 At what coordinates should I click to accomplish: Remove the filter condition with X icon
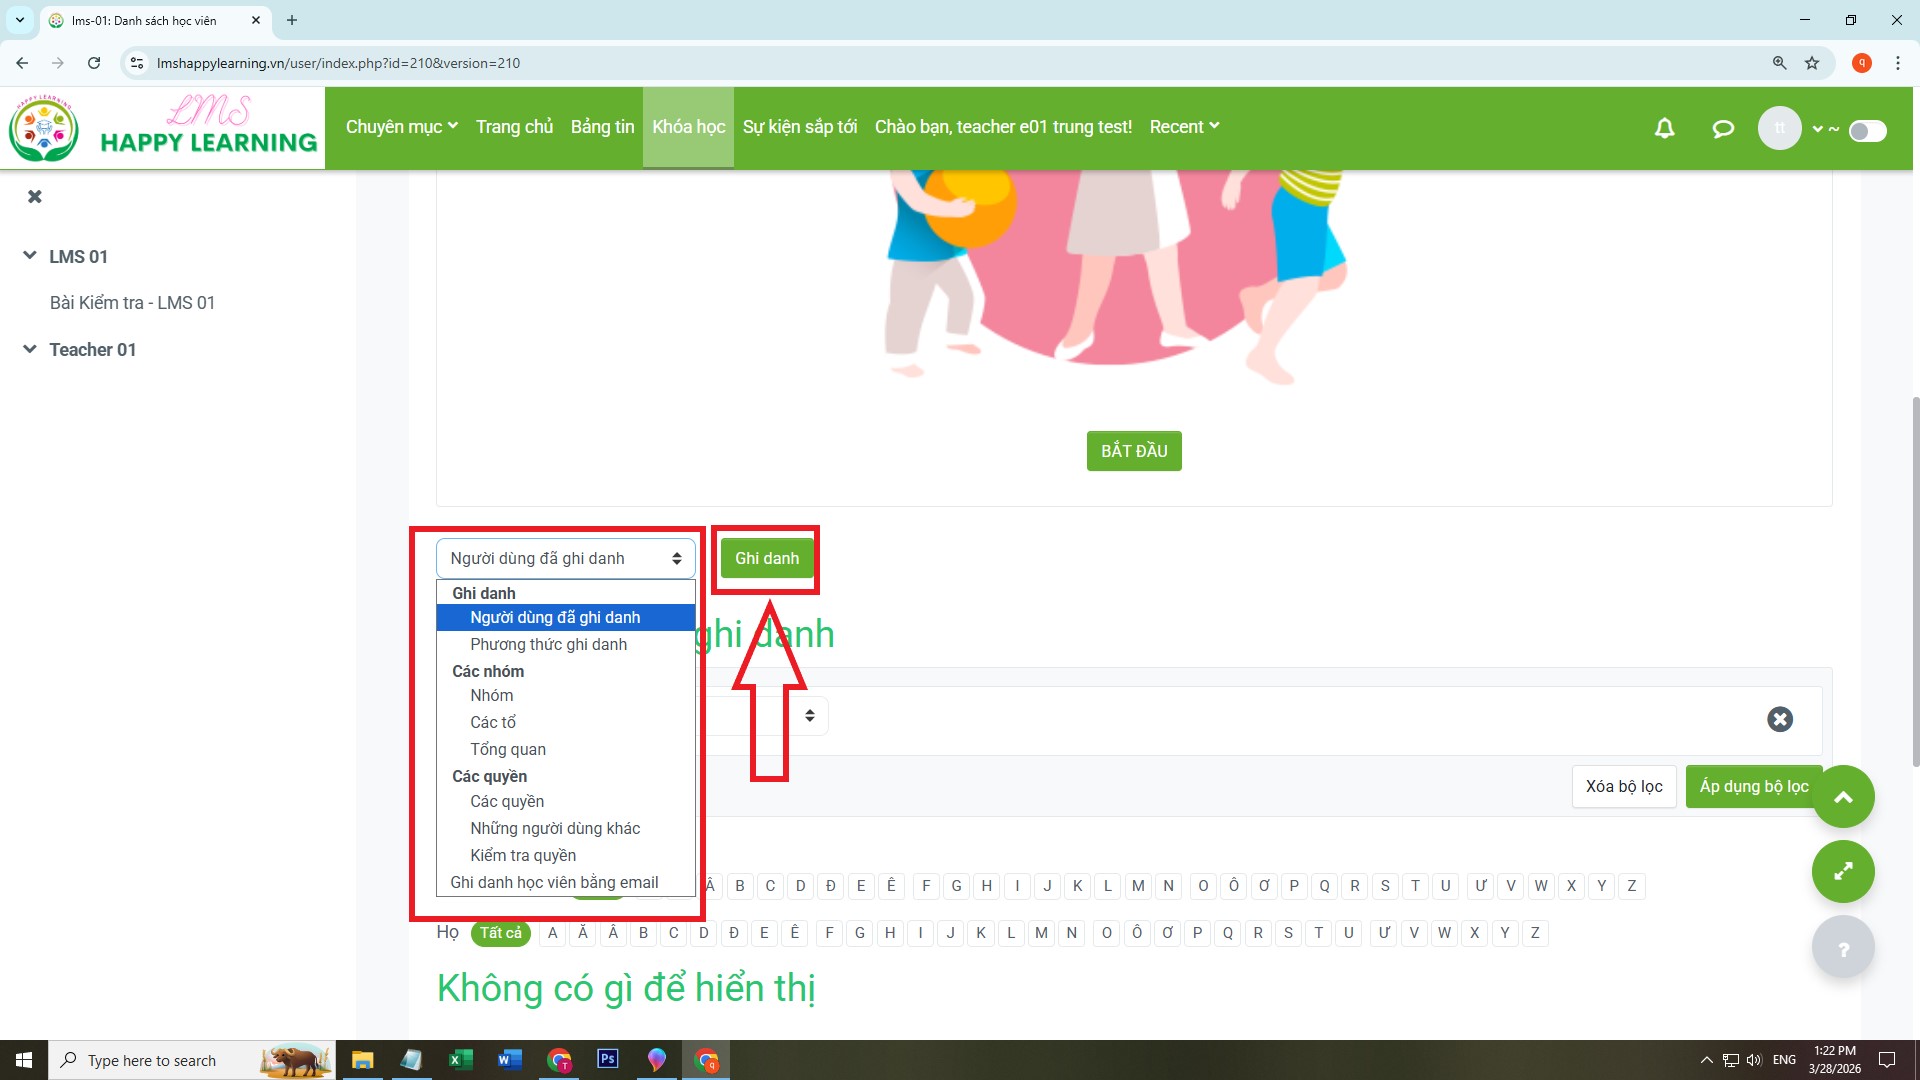1779,719
